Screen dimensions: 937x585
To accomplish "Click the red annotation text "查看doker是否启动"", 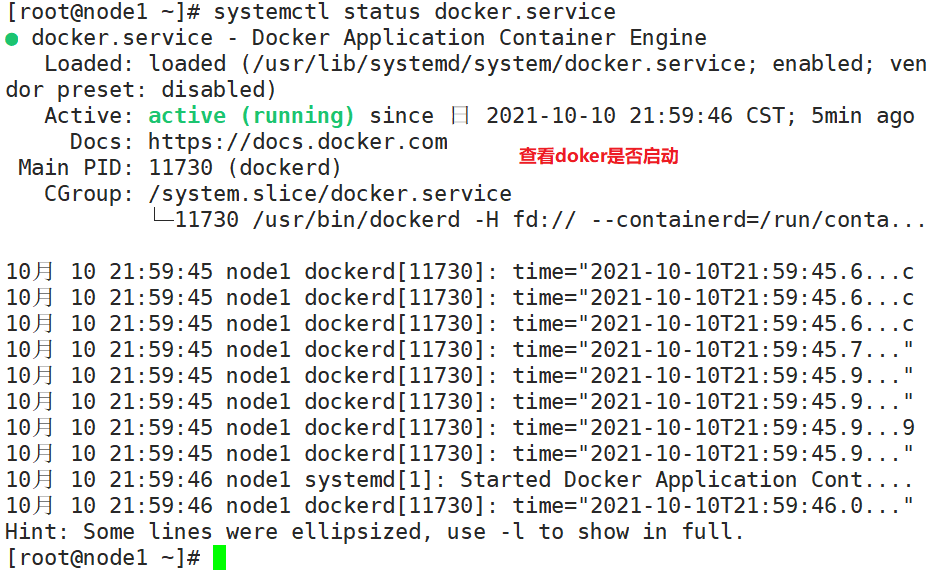I will pyautogui.click(x=598, y=156).
